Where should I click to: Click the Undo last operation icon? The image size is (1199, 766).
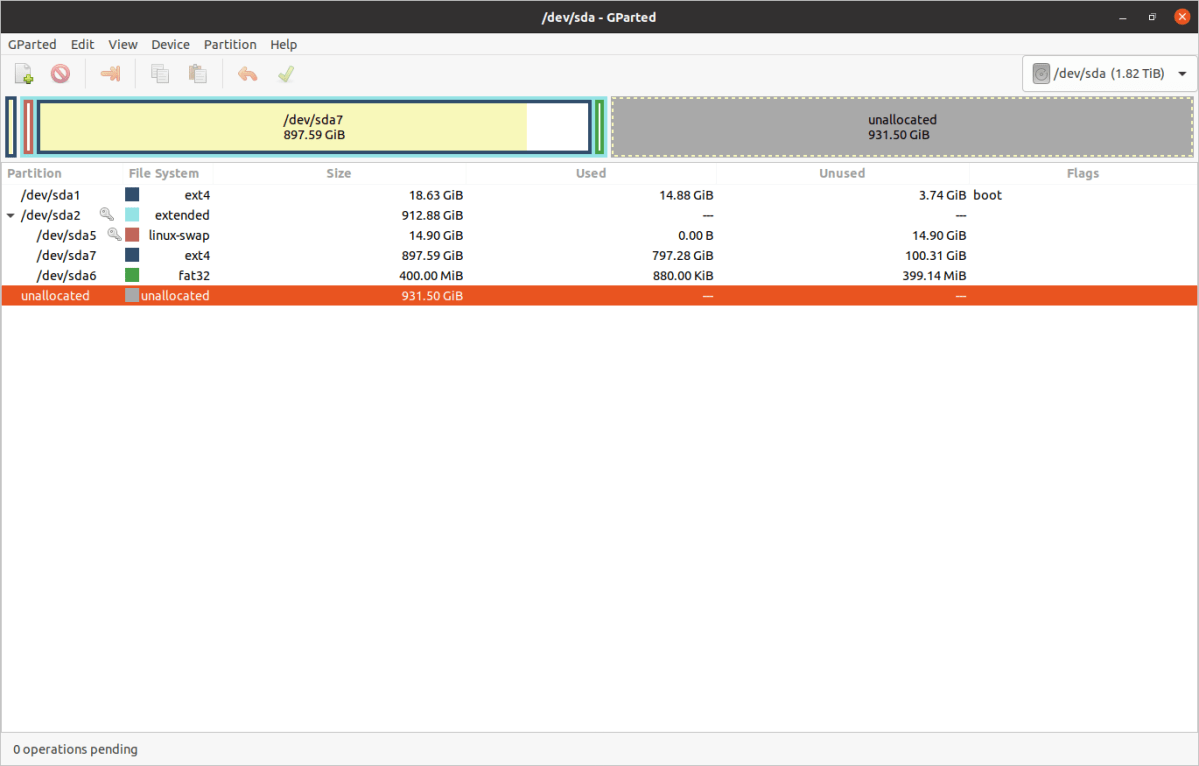[x=247, y=74]
